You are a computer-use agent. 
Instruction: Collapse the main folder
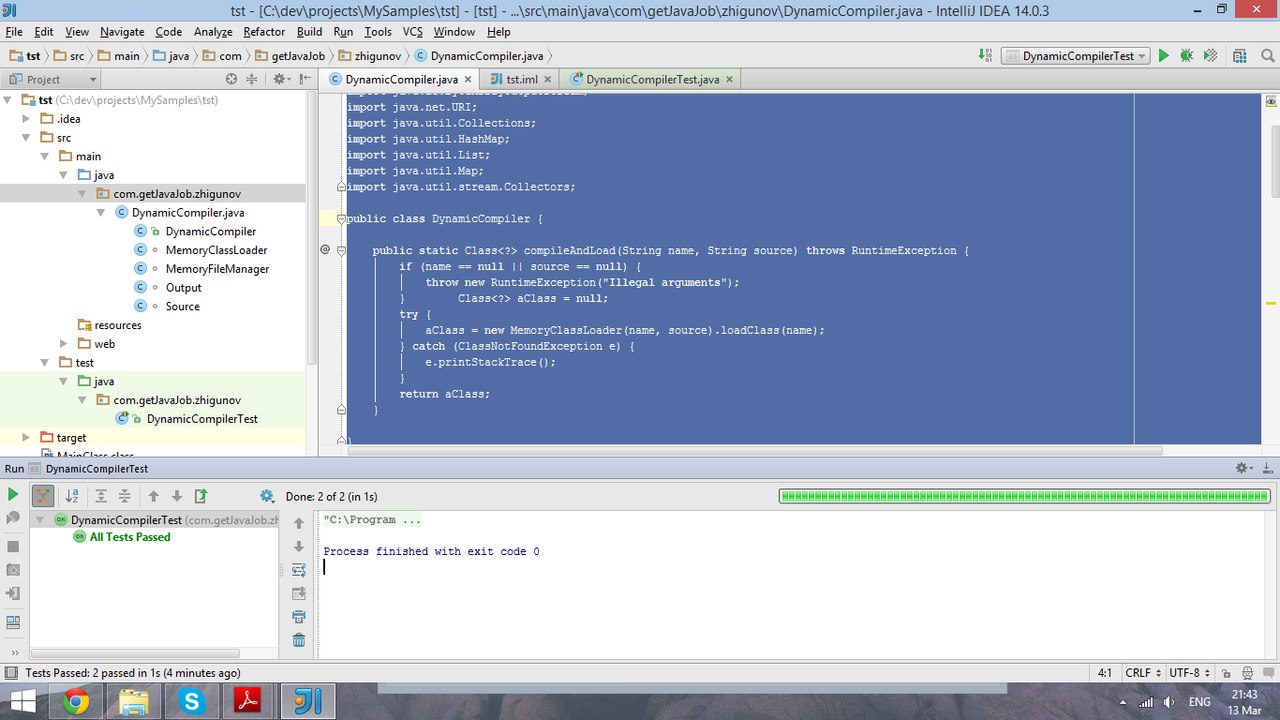point(46,157)
